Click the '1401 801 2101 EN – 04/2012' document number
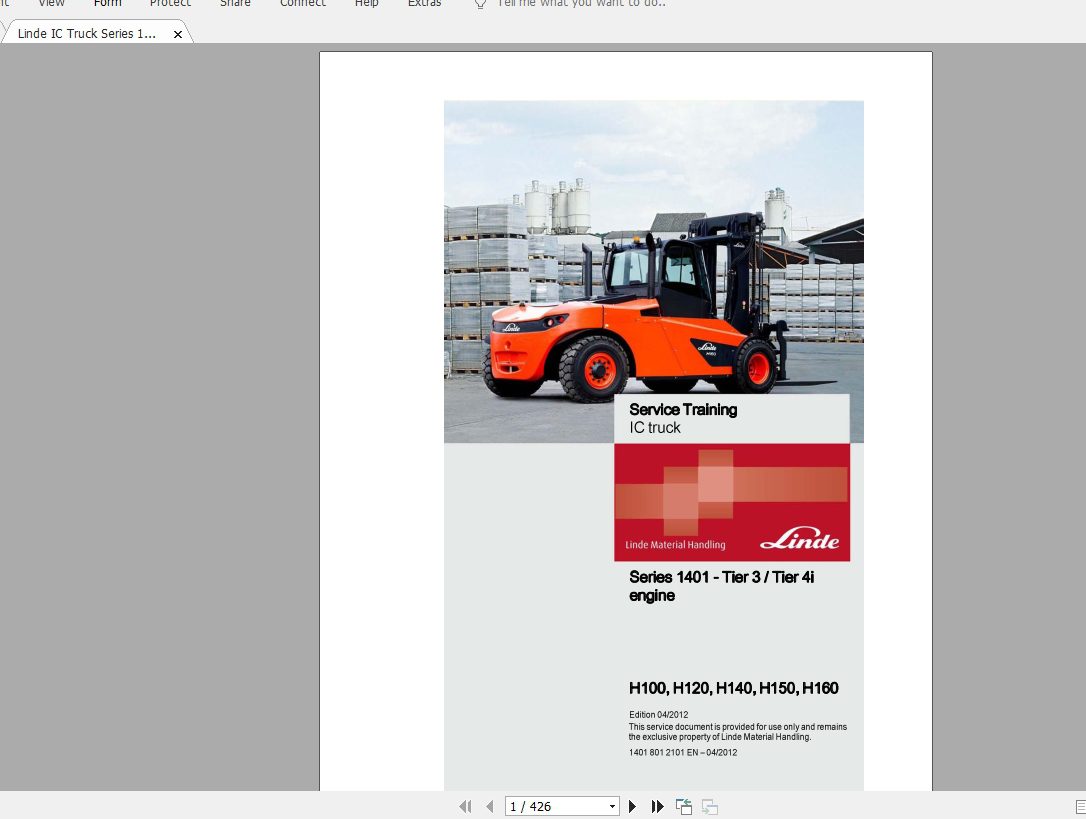The width and height of the screenshot is (1086, 819). point(683,752)
